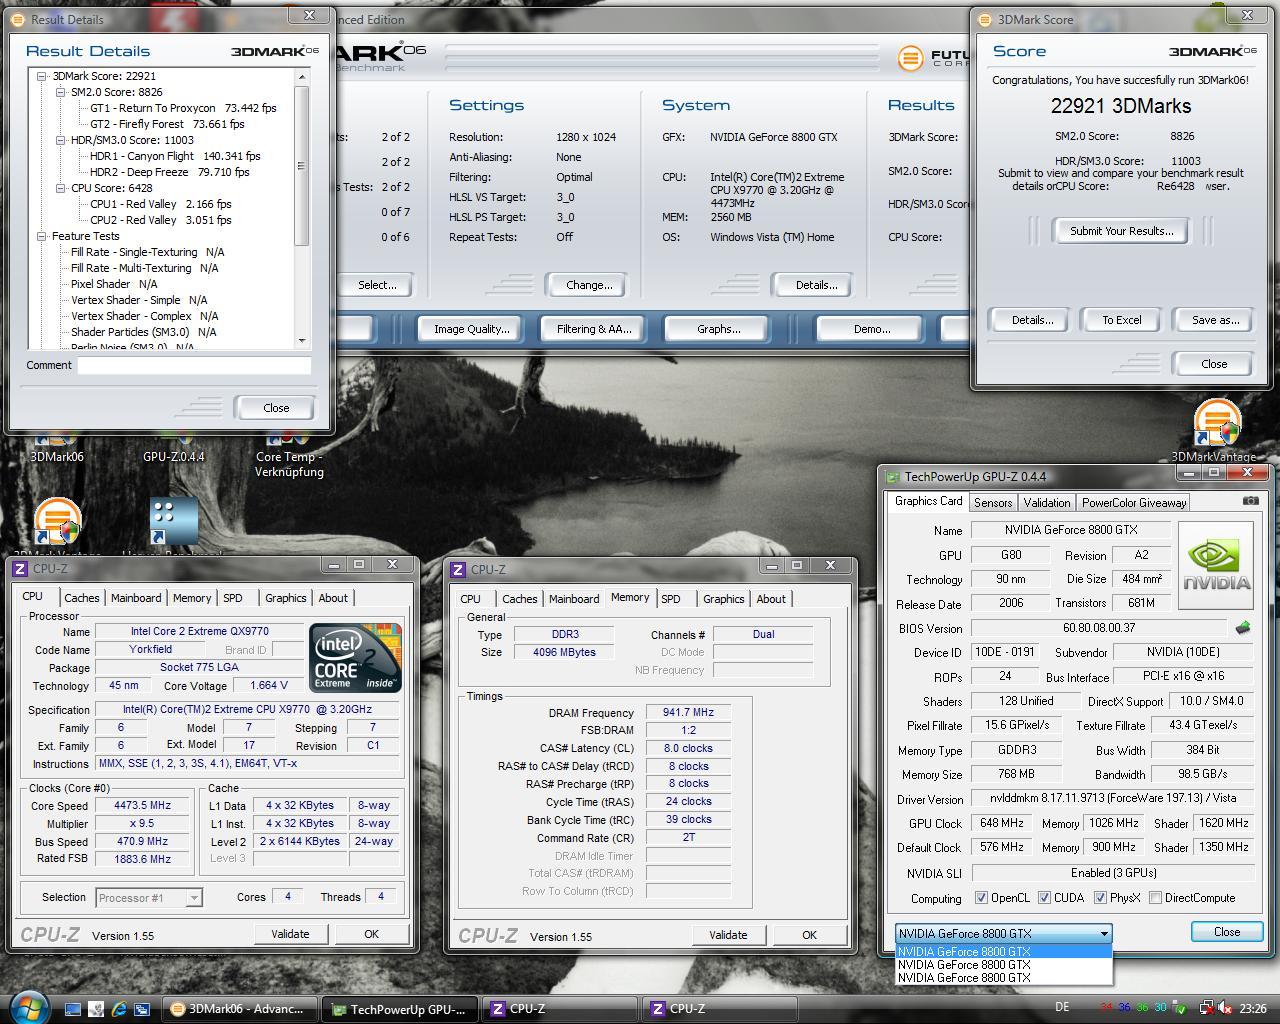The image size is (1280, 1024).
Task: Click the 3DMark Score window title icon
Action: [x=984, y=19]
